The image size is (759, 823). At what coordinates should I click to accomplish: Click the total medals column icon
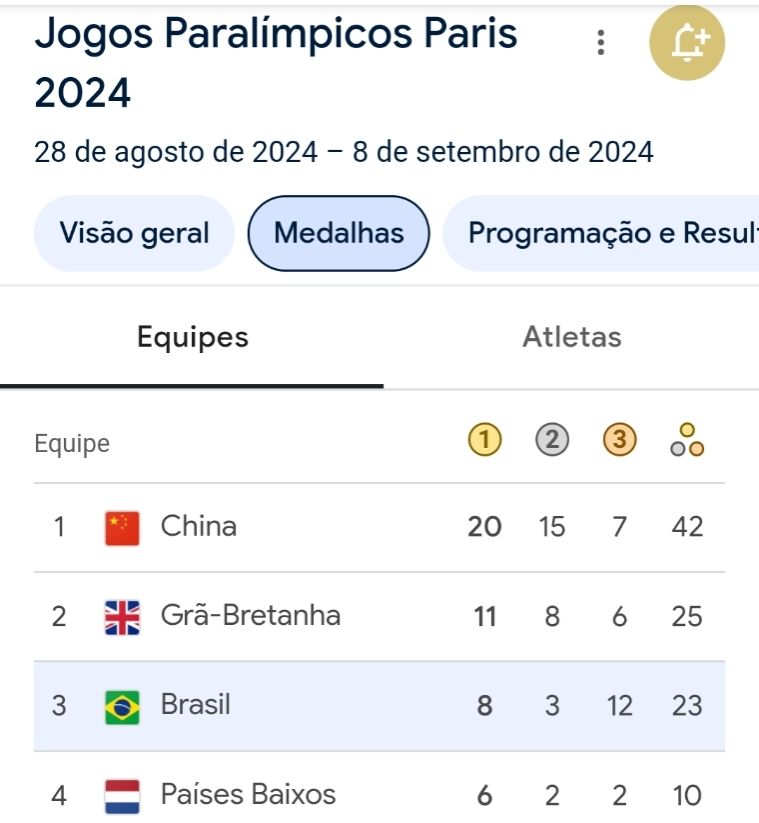[687, 440]
